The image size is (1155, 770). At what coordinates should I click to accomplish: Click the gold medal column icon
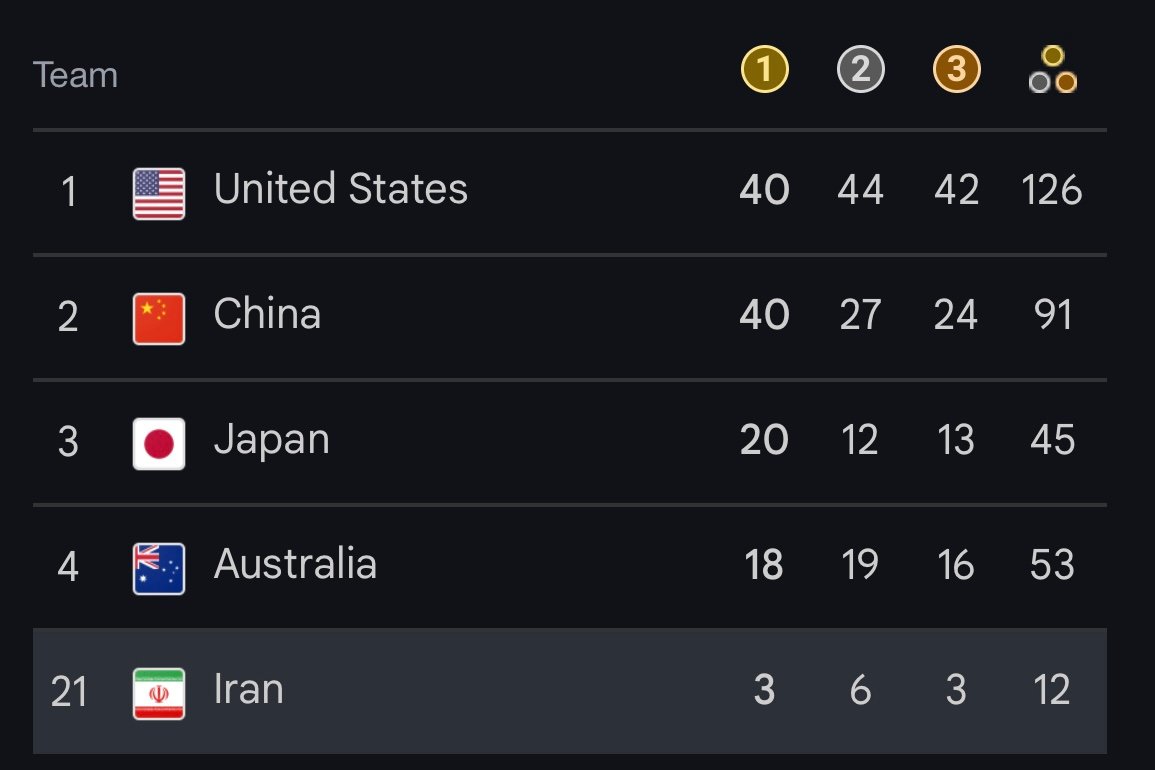(765, 69)
